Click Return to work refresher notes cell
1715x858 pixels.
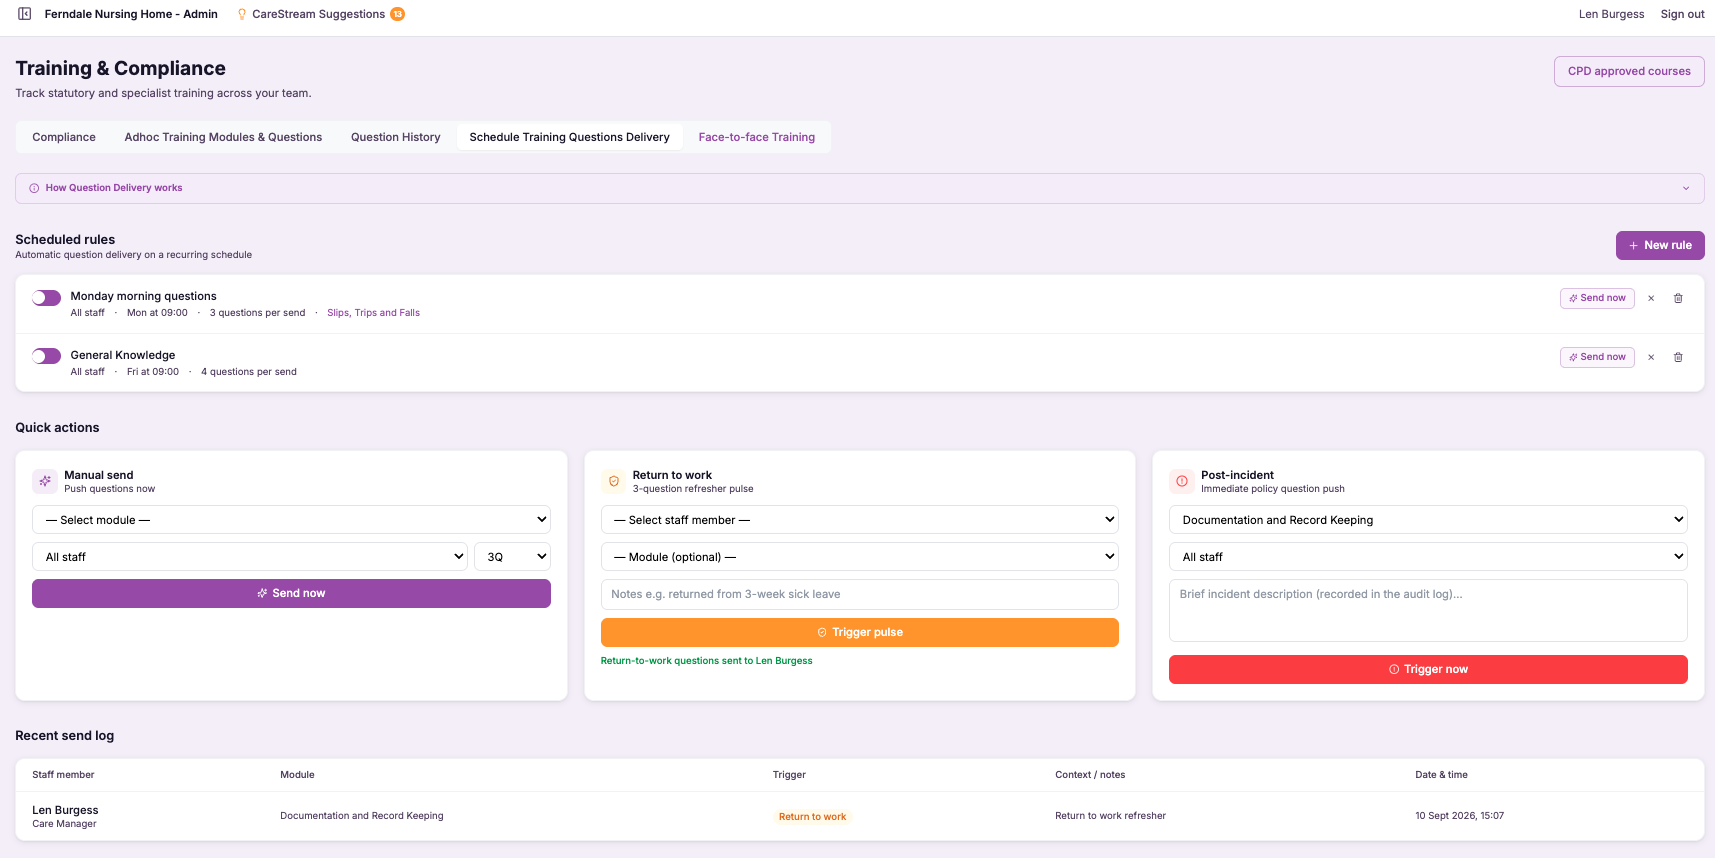point(1110,816)
